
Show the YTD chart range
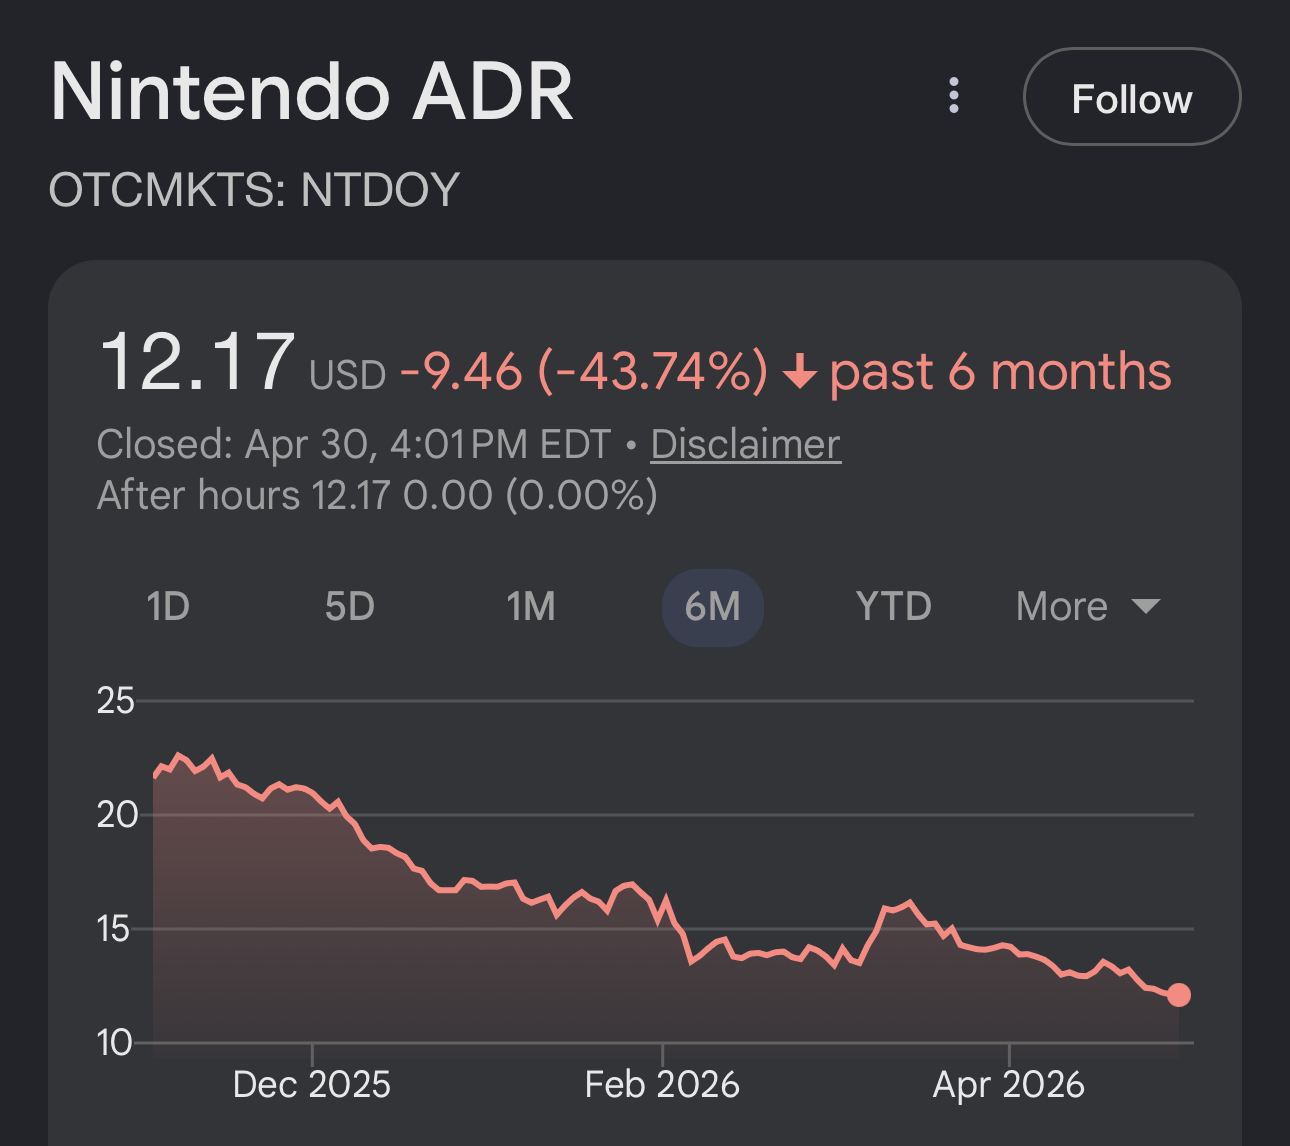point(893,607)
